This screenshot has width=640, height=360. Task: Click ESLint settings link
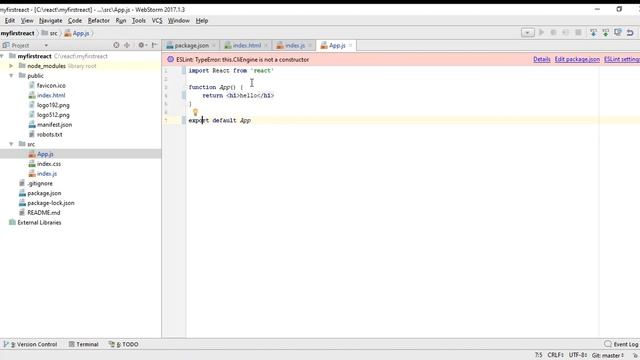pyautogui.click(x=622, y=59)
